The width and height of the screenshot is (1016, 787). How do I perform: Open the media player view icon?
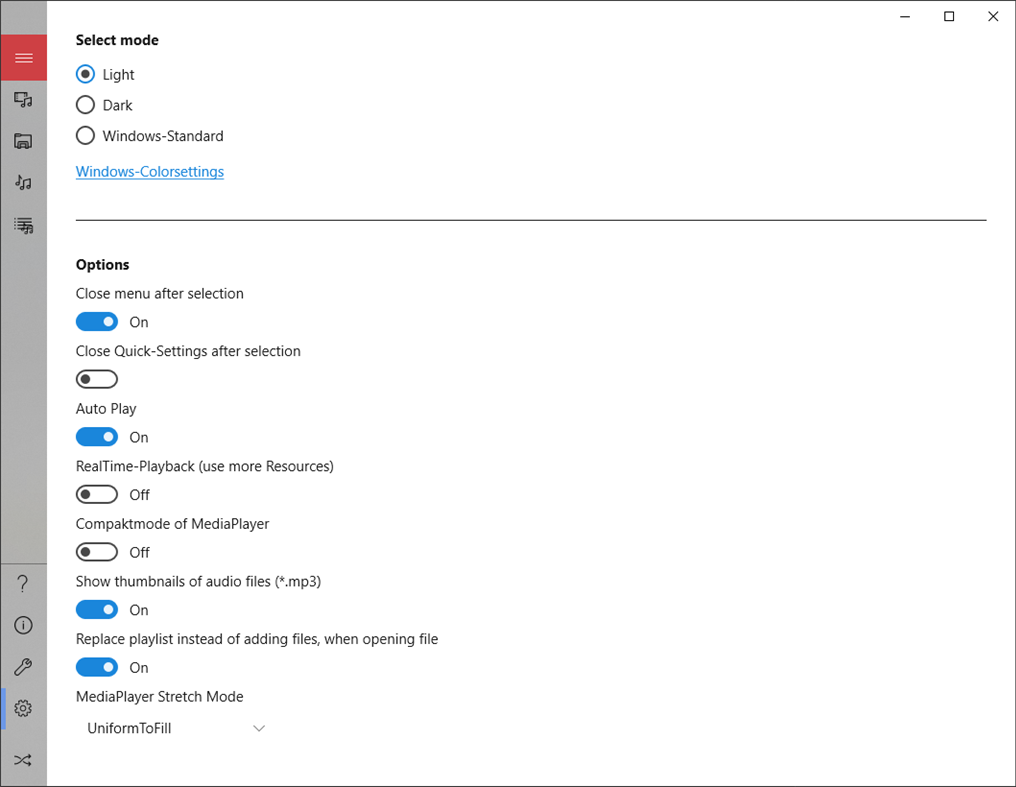(23, 99)
